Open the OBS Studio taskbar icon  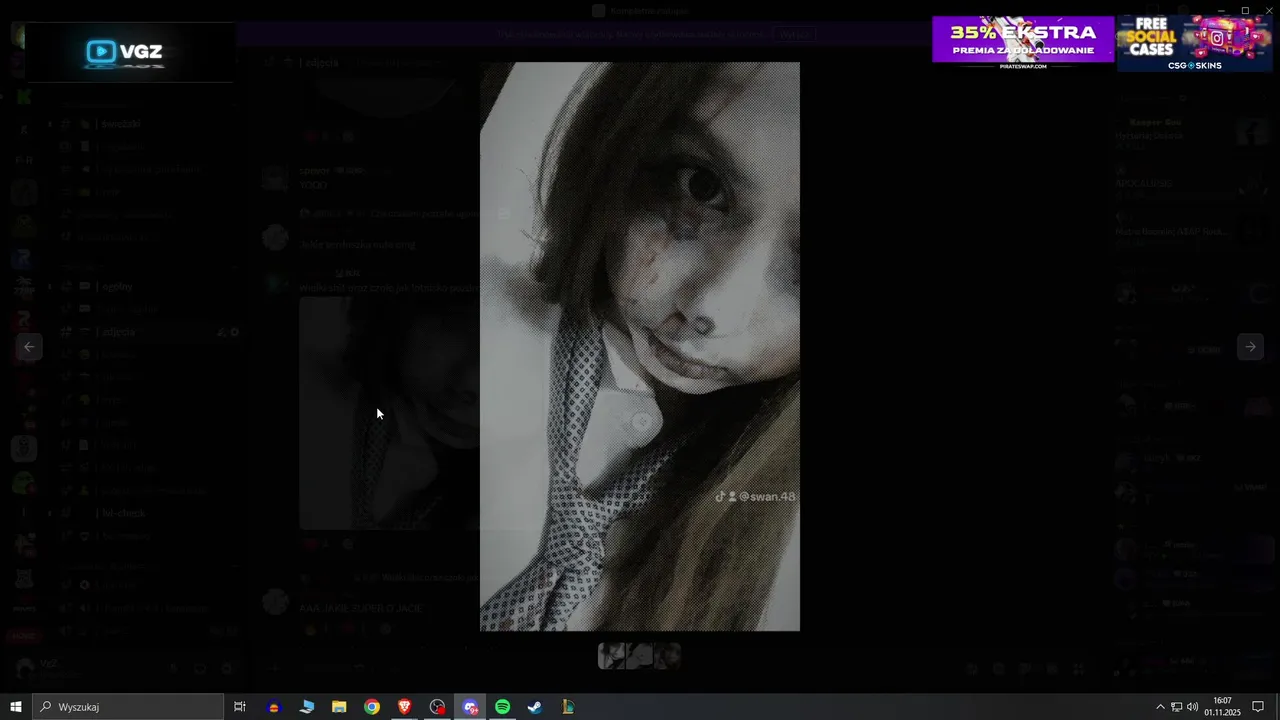[437, 707]
